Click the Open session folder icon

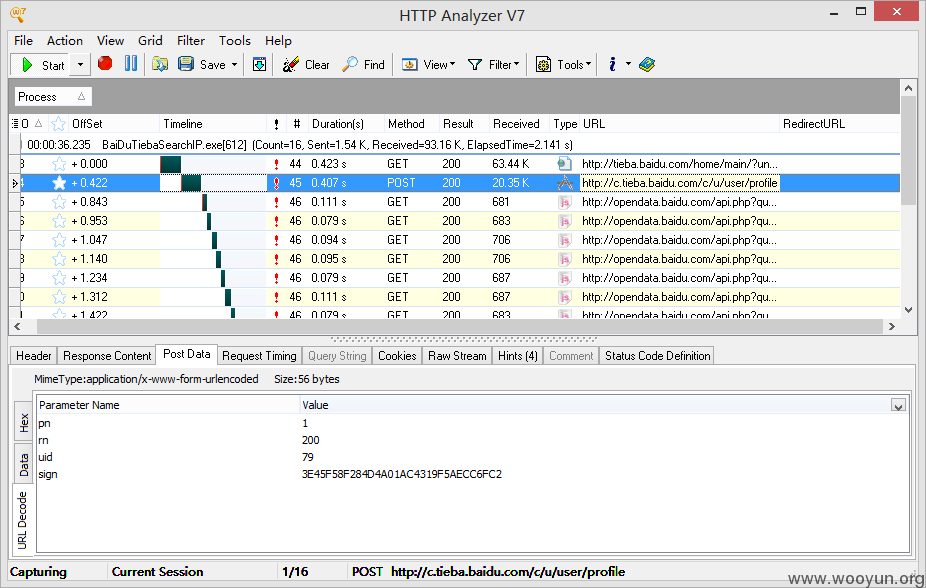point(160,64)
